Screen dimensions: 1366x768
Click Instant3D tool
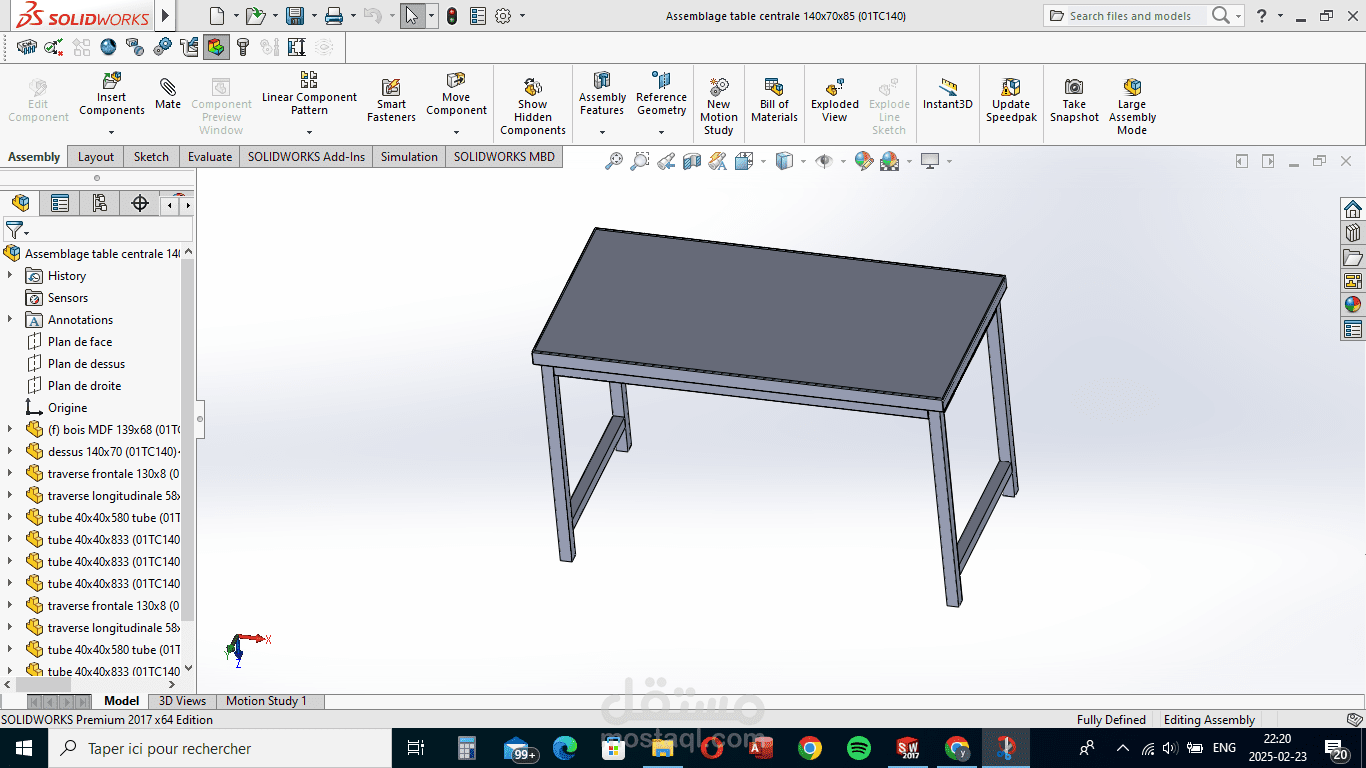pyautogui.click(x=947, y=93)
